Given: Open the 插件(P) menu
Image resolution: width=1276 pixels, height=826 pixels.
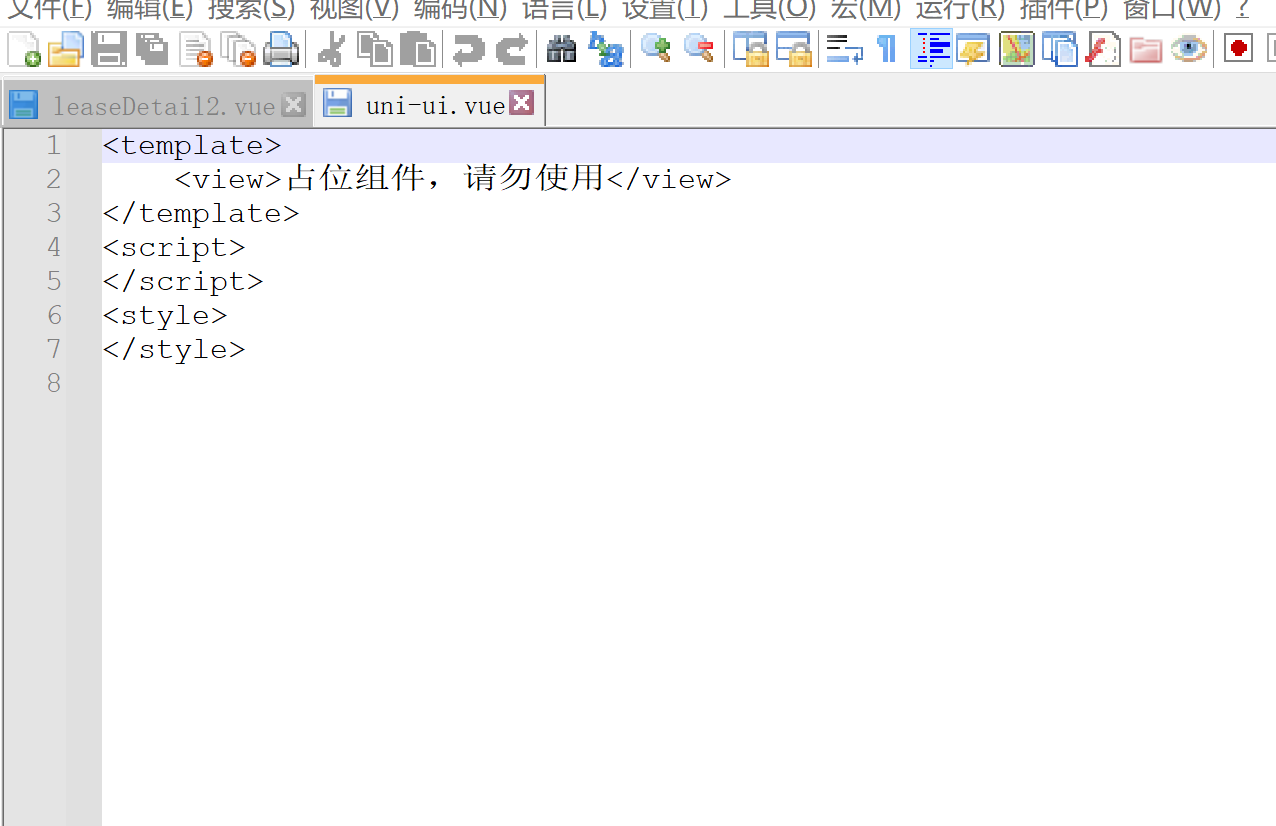Looking at the screenshot, I should (x=1064, y=9).
